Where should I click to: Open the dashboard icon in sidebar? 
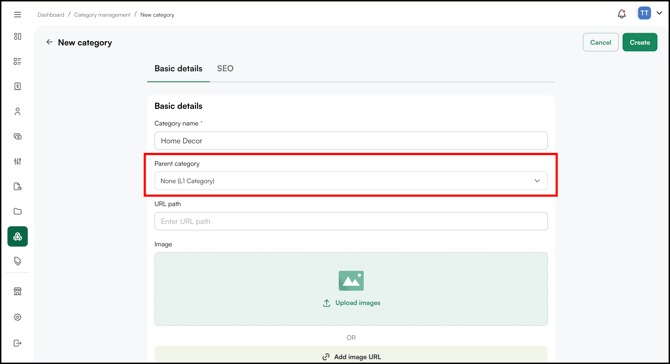18,36
